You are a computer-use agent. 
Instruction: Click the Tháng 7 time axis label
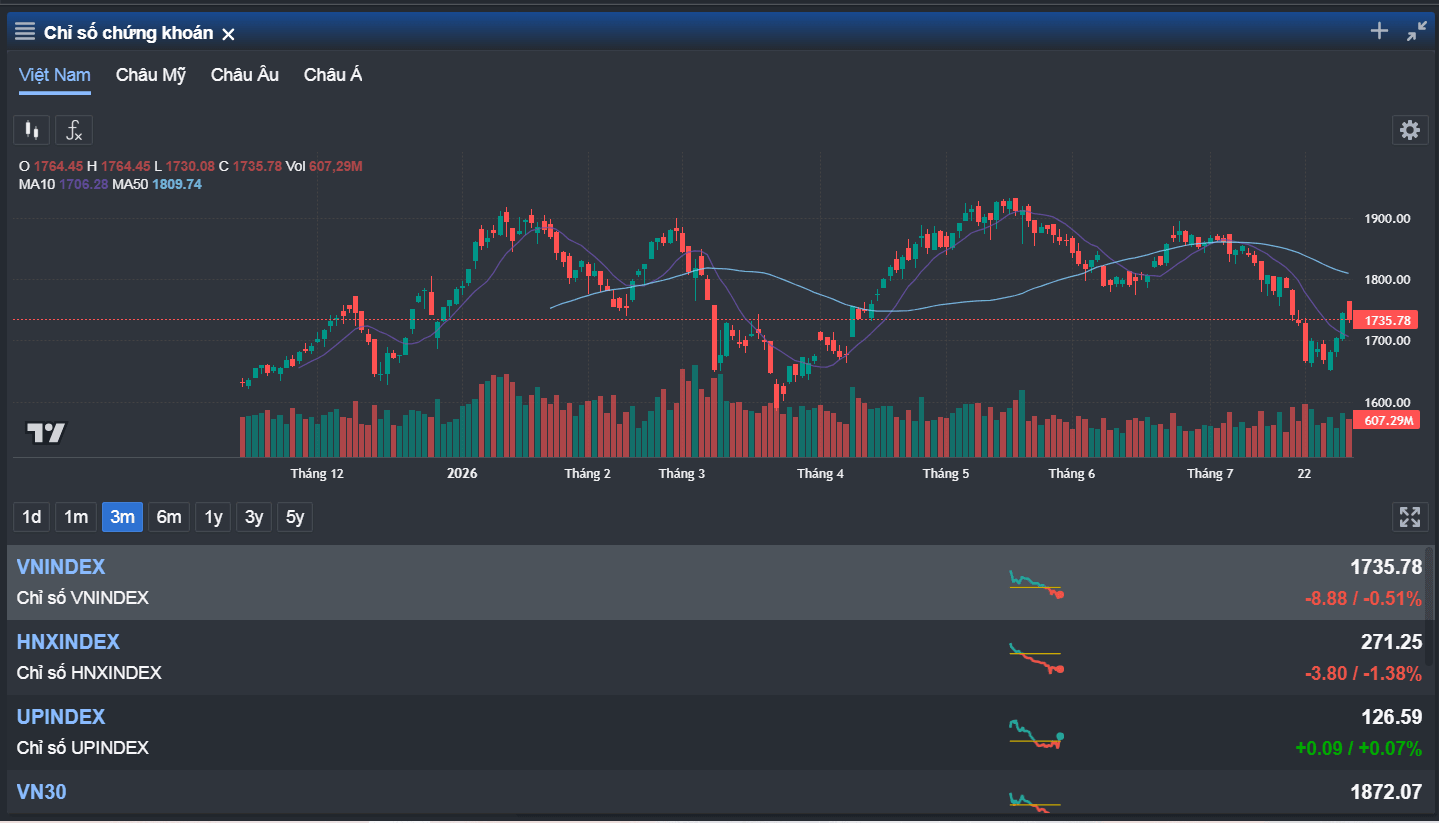pos(1210,474)
